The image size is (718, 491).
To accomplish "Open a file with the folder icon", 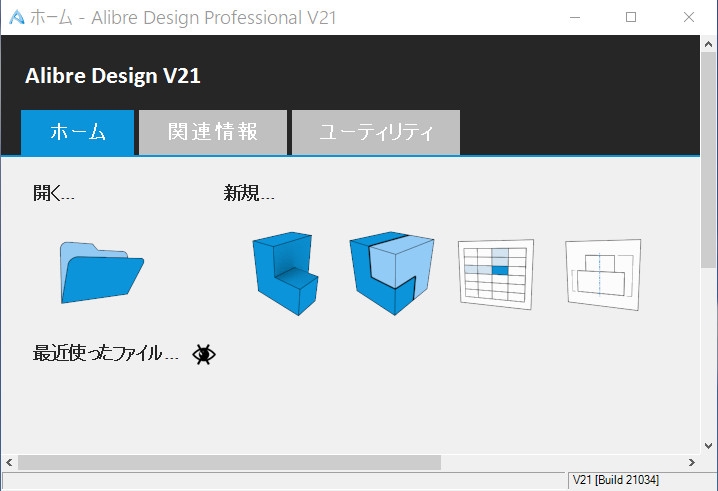I will (x=102, y=273).
